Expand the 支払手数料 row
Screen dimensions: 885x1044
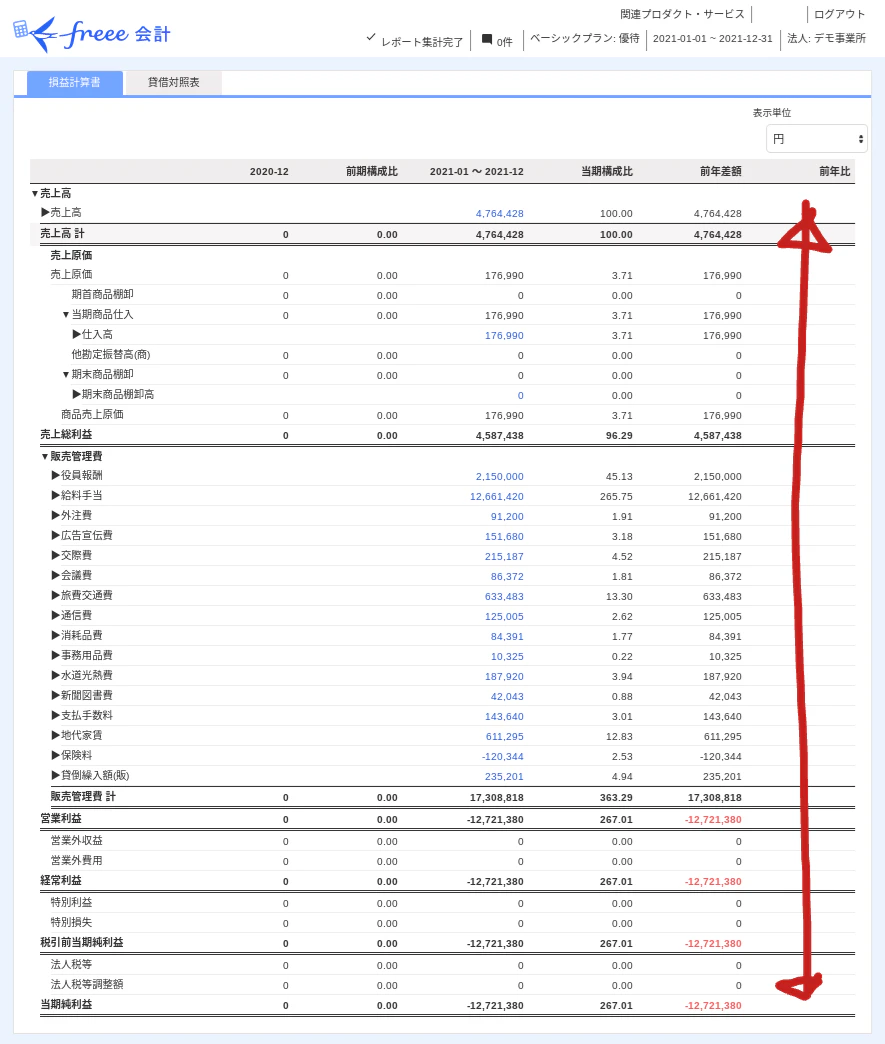(x=56, y=715)
